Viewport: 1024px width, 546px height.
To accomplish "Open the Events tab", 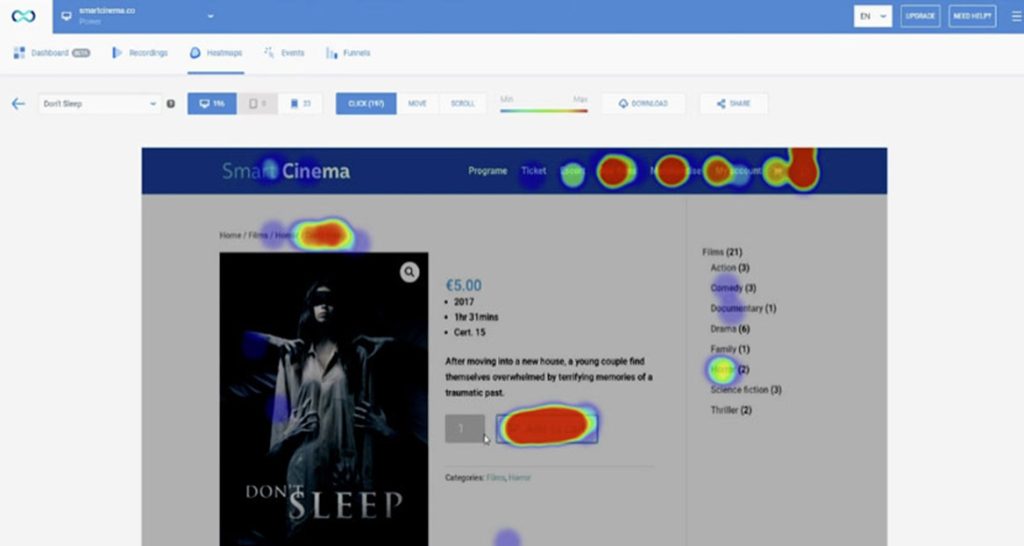I will (x=284, y=53).
